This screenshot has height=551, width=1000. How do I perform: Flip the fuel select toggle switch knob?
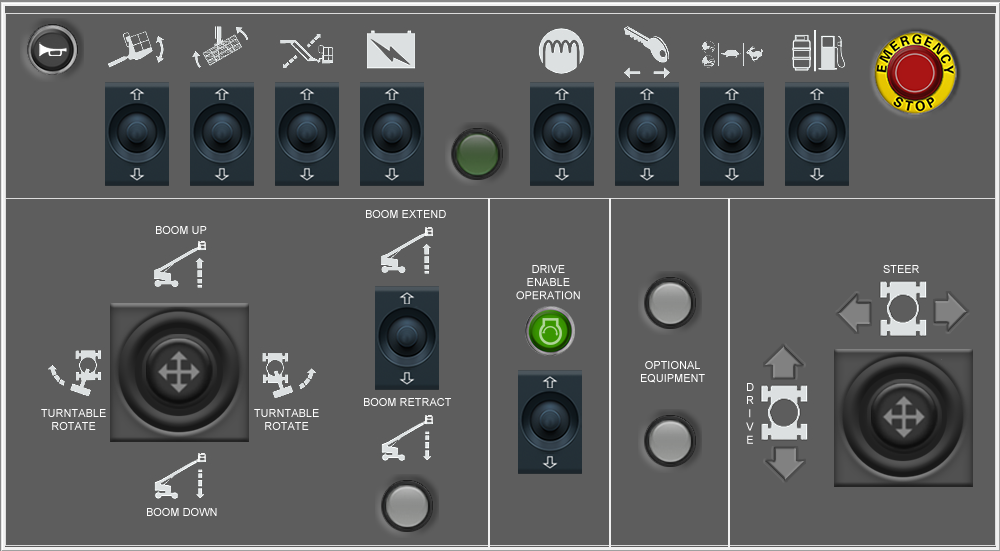tap(817, 133)
